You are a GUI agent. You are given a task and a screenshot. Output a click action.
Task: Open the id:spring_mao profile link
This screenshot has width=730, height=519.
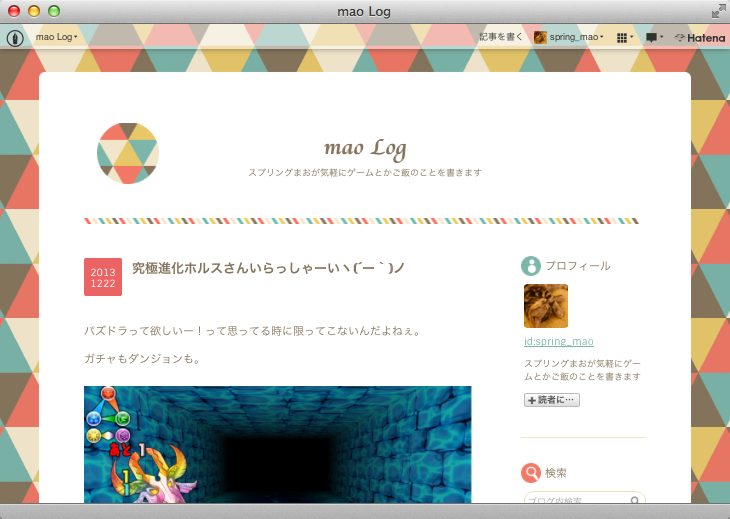point(559,341)
